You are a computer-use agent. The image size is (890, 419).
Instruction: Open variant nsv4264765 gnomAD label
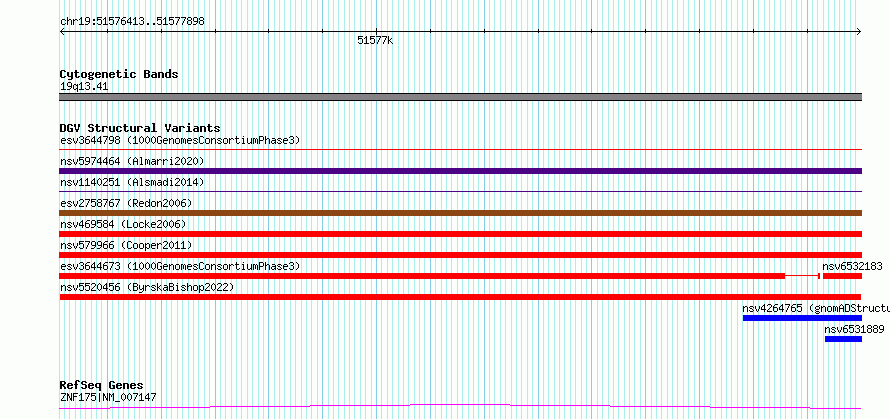click(x=816, y=308)
